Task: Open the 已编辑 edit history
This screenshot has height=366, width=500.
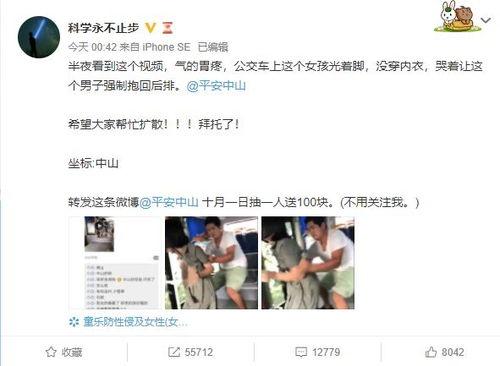Action: point(213,47)
